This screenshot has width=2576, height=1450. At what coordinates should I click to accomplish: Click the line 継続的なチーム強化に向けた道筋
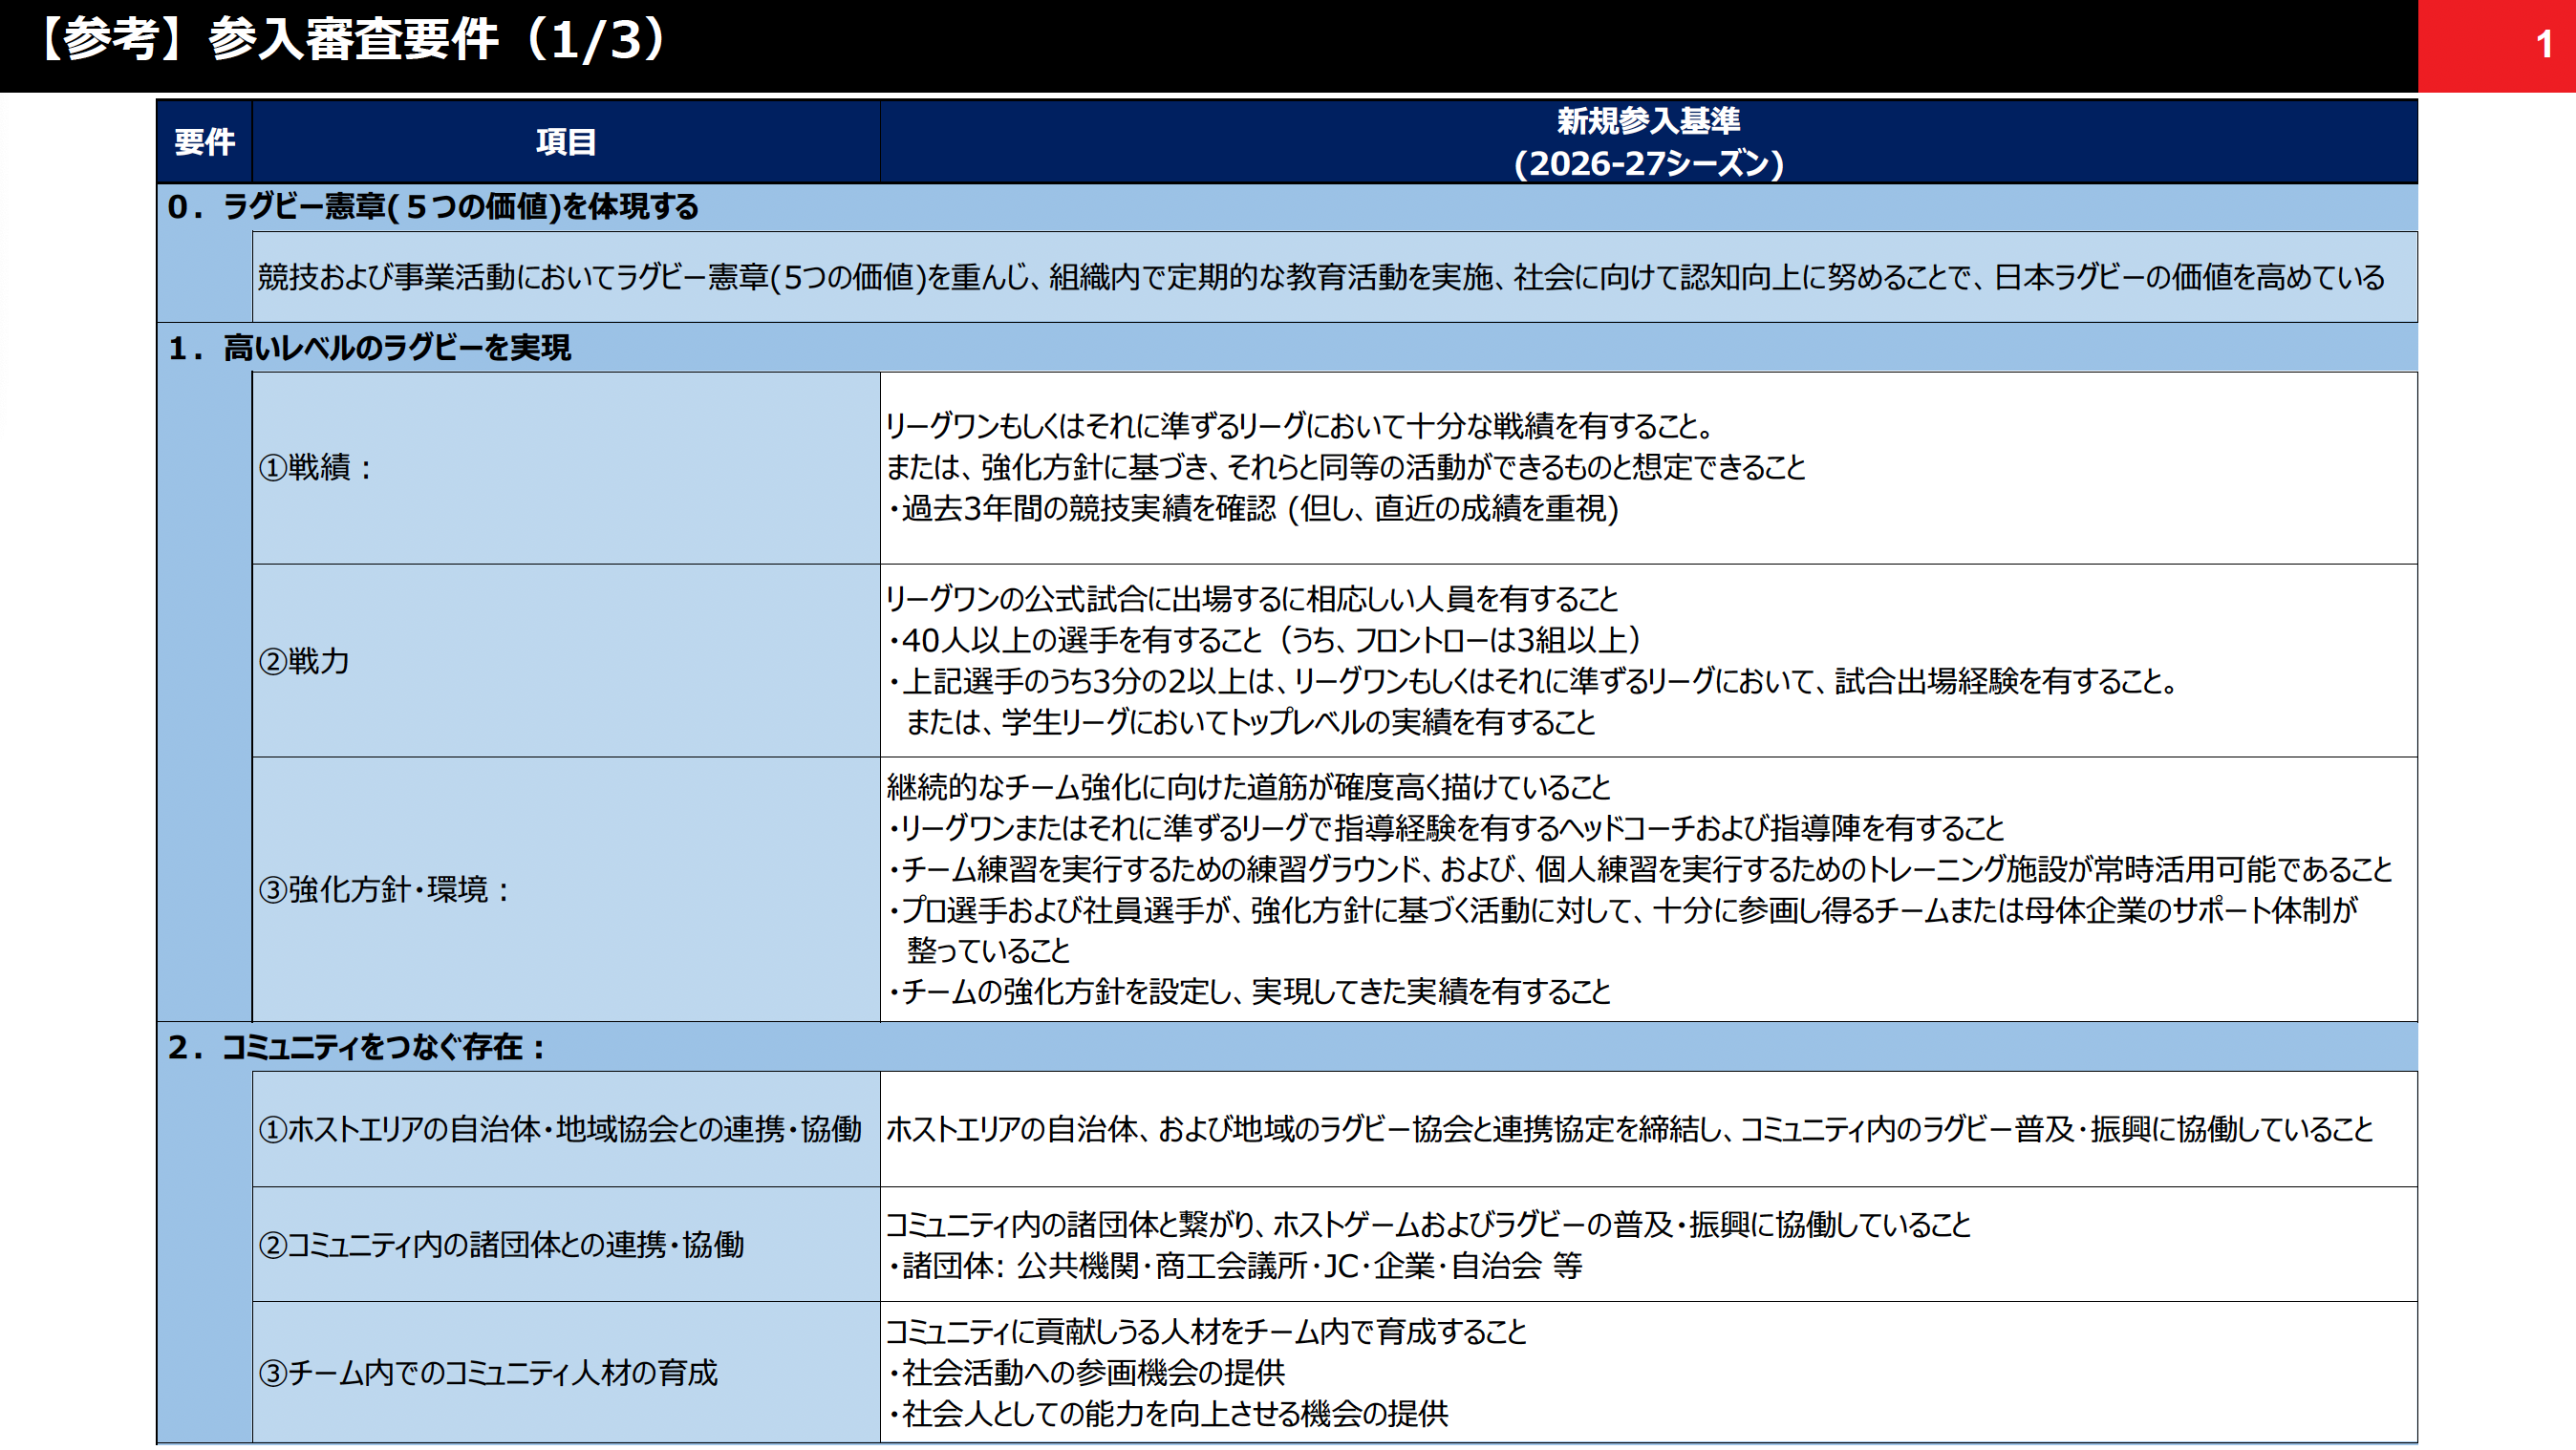(1248, 787)
